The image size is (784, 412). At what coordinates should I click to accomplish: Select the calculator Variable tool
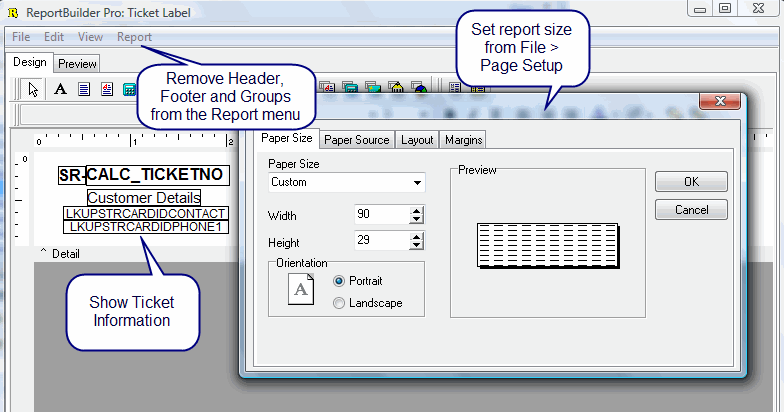[x=129, y=89]
